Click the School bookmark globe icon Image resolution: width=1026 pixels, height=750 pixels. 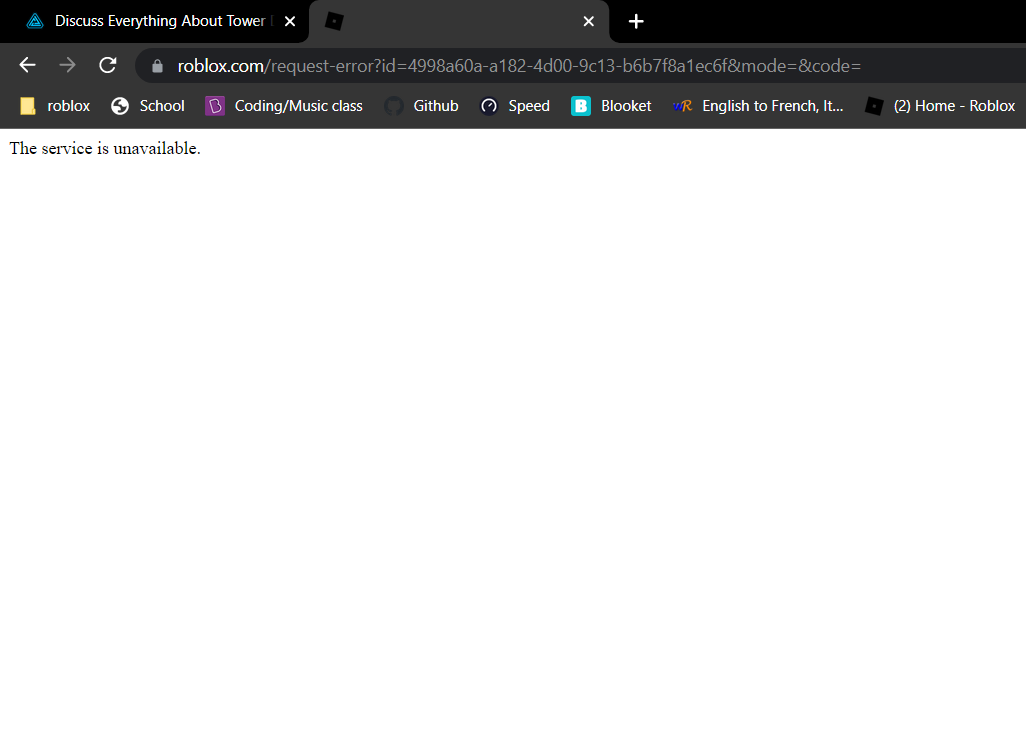(x=119, y=105)
